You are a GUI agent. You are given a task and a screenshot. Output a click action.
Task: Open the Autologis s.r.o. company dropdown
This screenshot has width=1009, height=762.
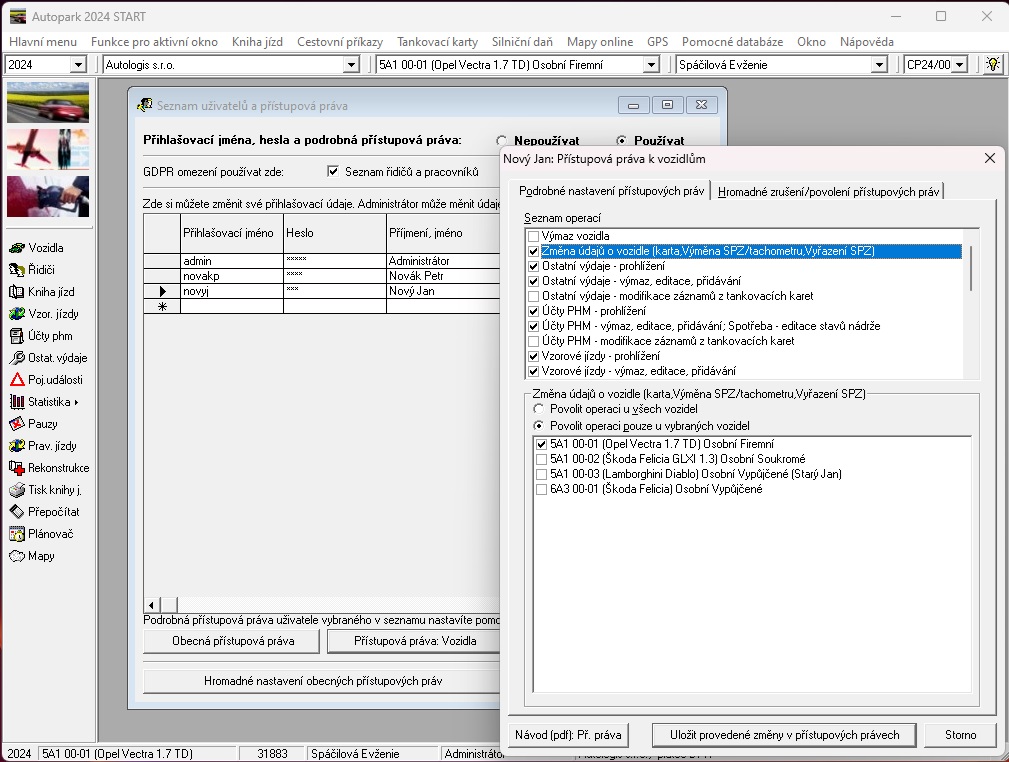pos(351,64)
